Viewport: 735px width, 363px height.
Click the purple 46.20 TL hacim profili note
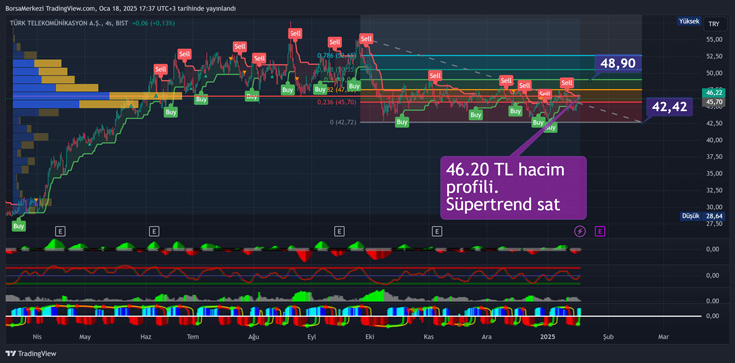tap(513, 188)
